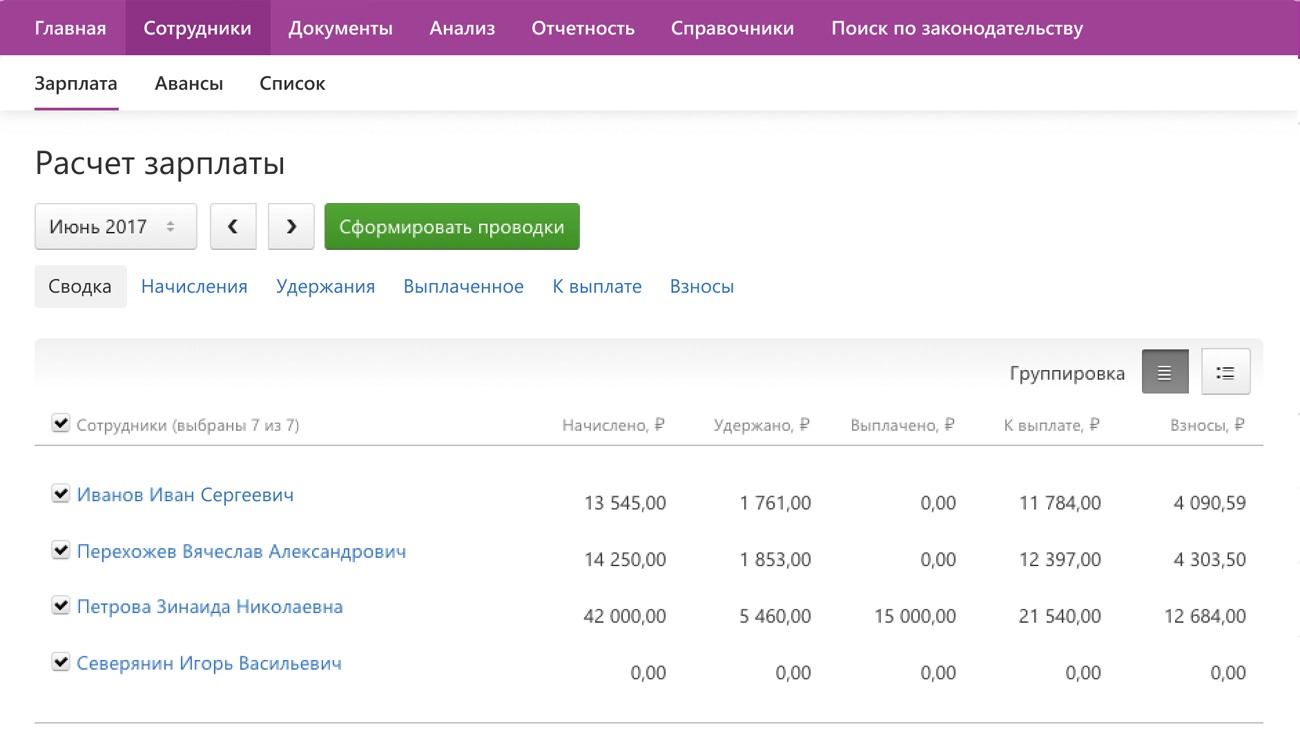Go to the previous month arrow
This screenshot has width=1300, height=731.
tap(233, 227)
